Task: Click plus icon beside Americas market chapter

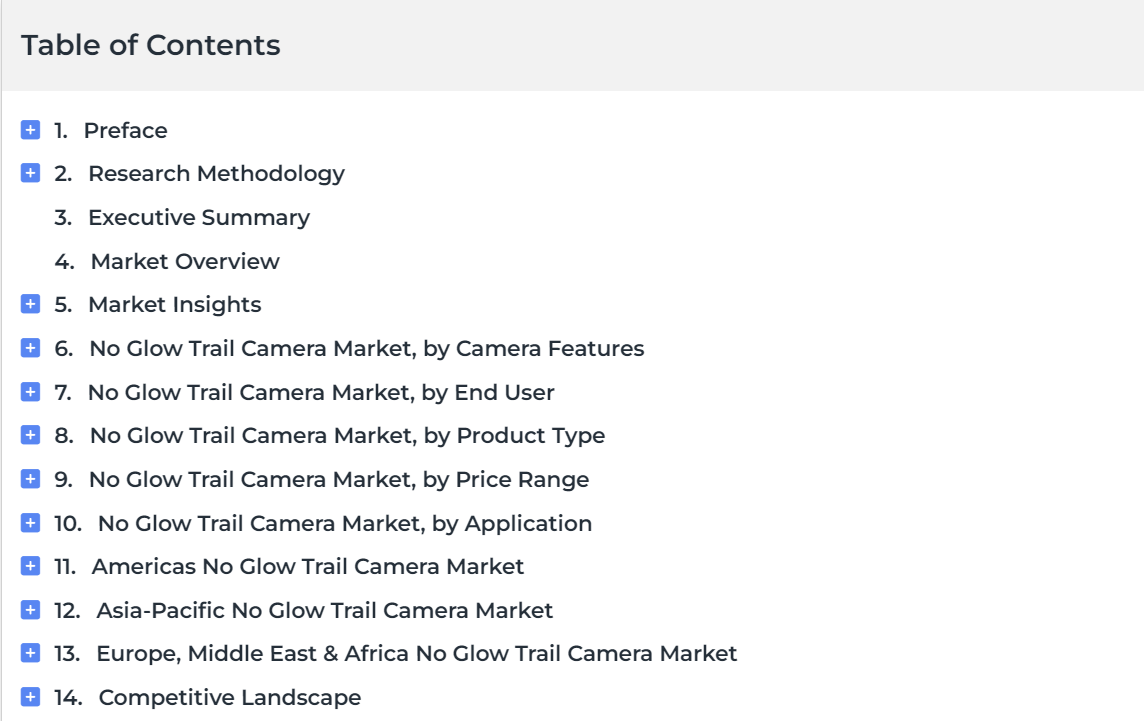Action: [x=30, y=566]
